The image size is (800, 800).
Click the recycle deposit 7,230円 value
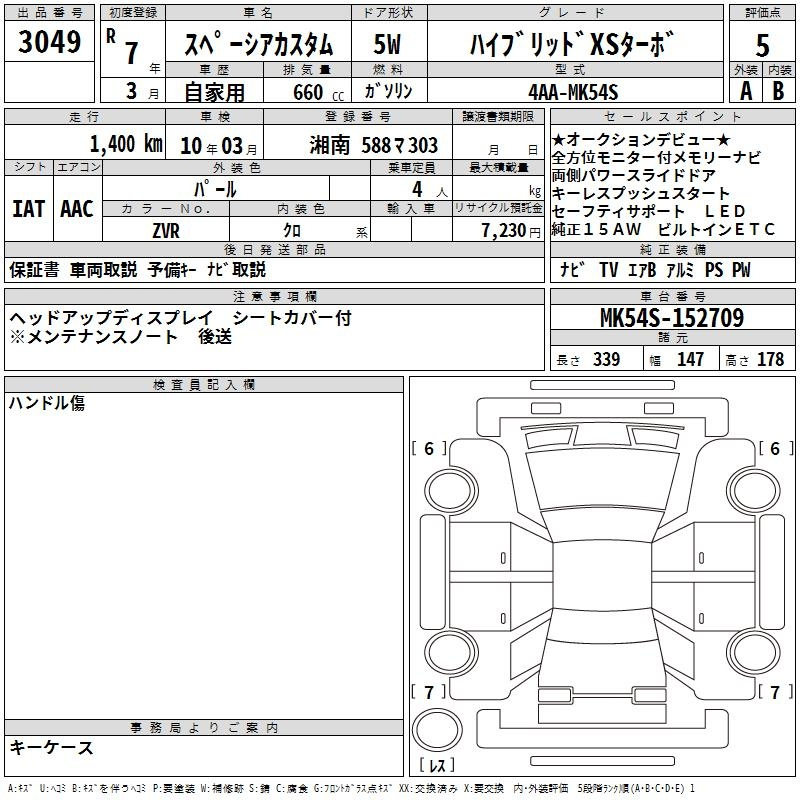click(505, 230)
